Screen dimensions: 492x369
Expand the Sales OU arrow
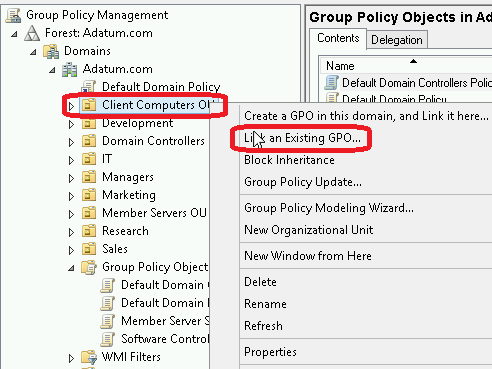[x=71, y=250]
